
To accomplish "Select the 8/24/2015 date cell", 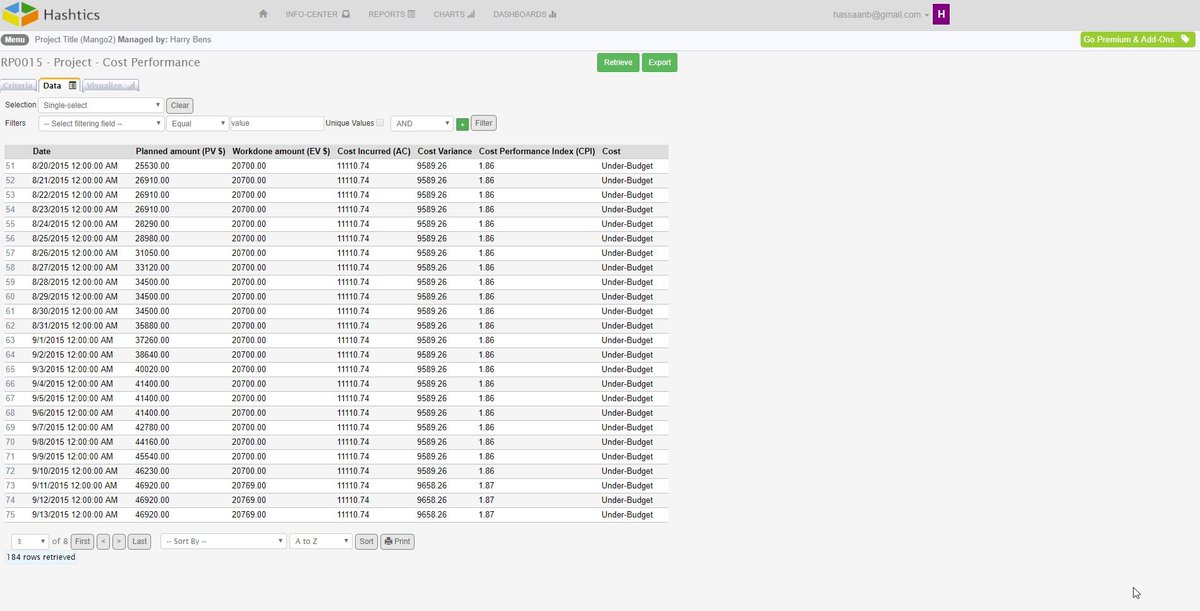I will [75, 224].
